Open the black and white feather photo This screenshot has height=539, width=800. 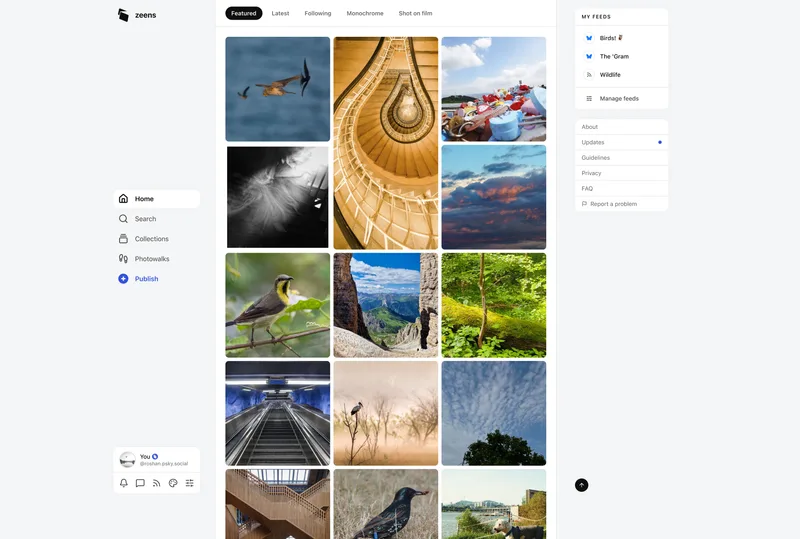point(278,197)
